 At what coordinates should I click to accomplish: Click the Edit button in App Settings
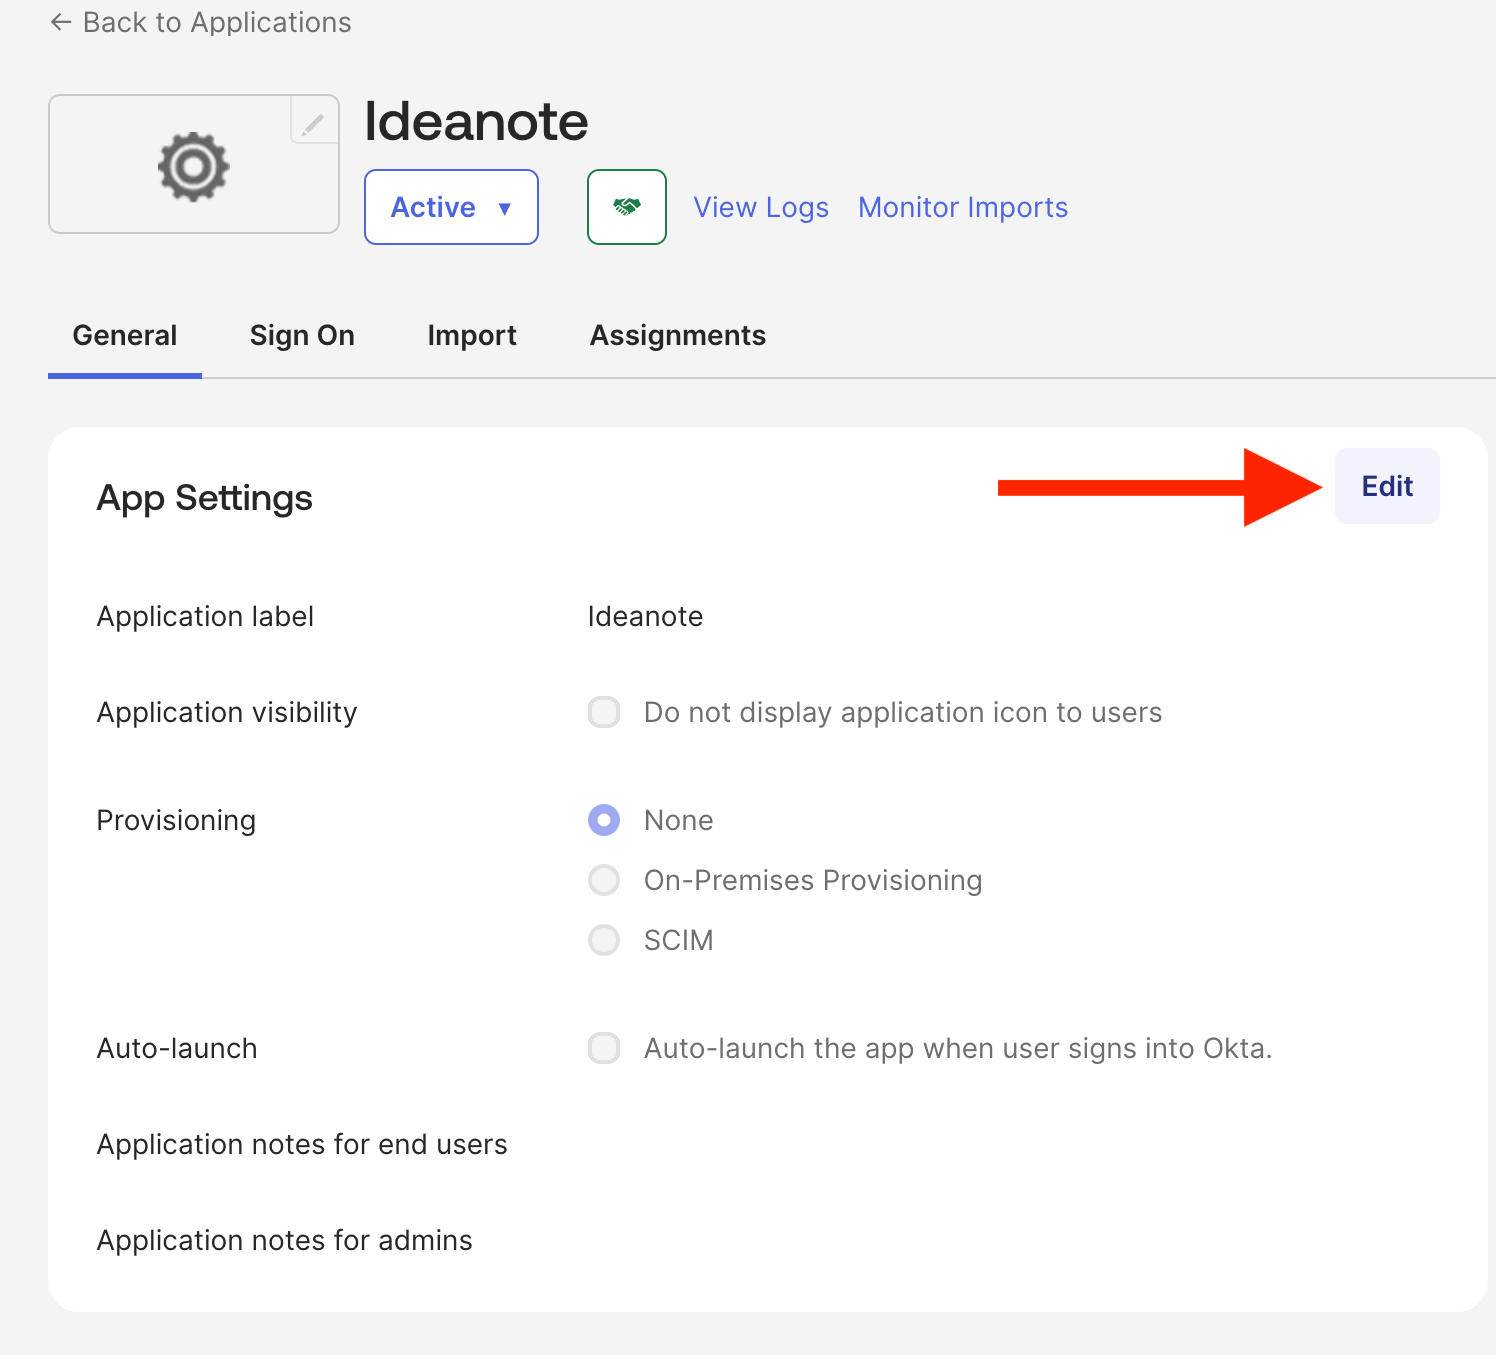click(x=1387, y=486)
